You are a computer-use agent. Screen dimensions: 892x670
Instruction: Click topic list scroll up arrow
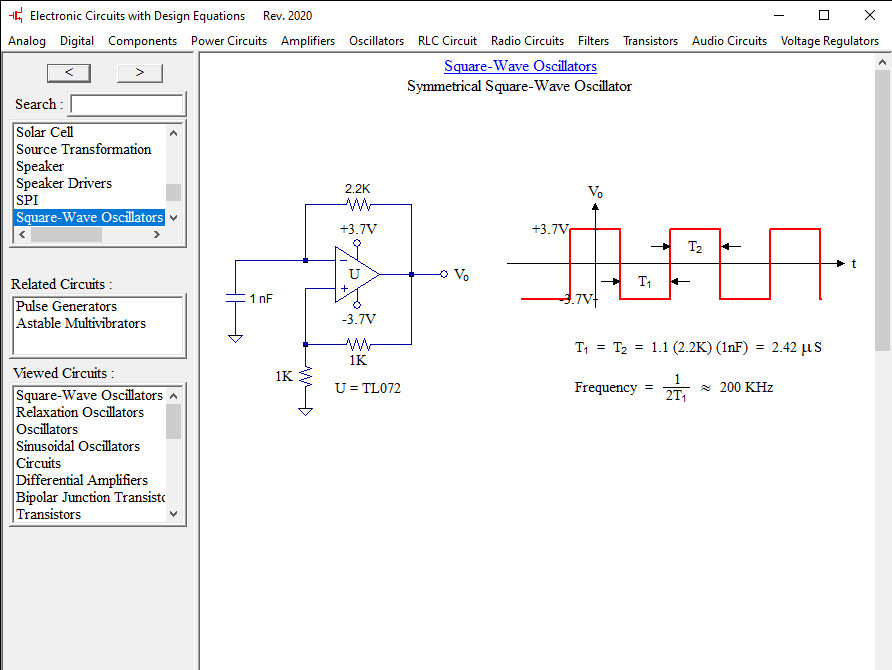point(174,133)
